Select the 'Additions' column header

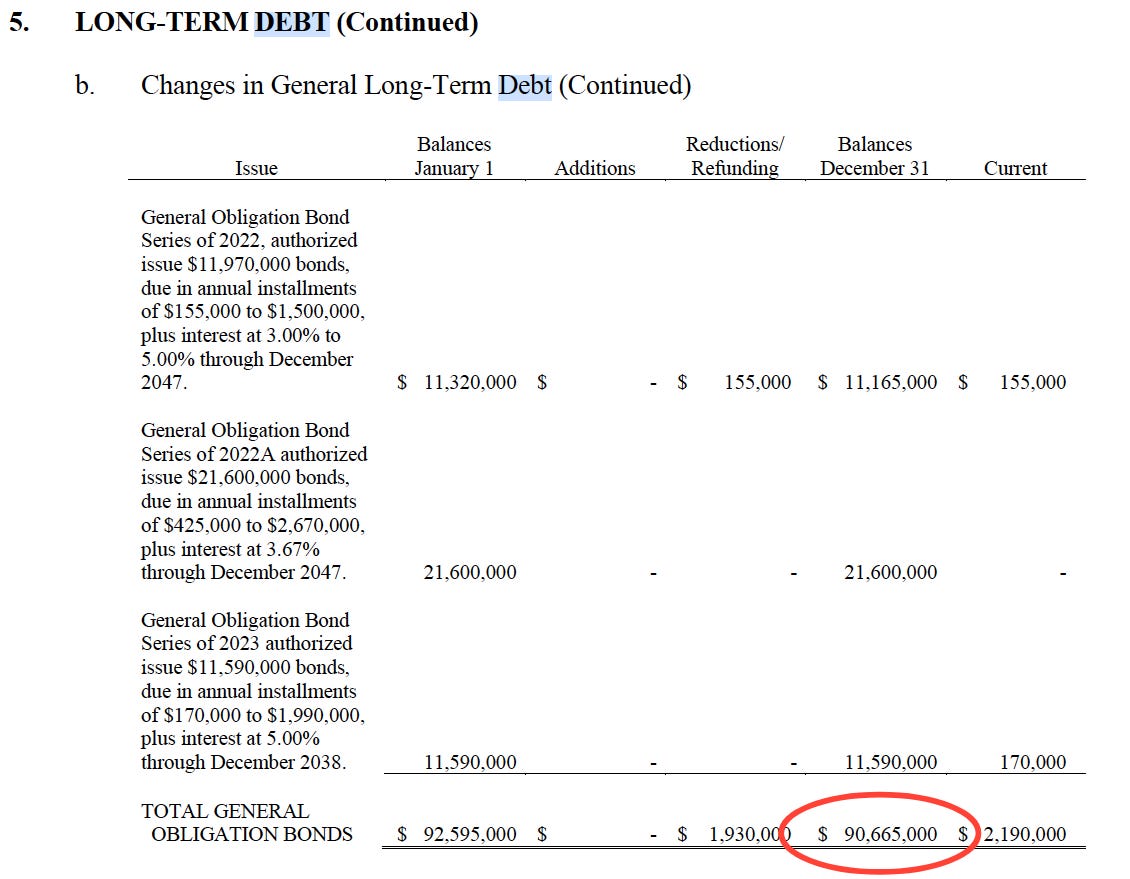(595, 168)
